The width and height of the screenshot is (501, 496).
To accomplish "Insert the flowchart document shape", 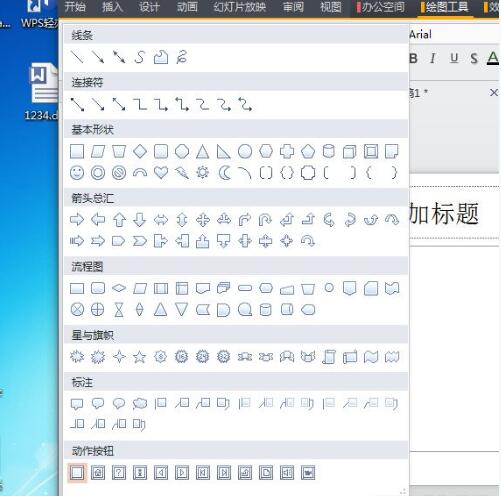I will click(203, 288).
